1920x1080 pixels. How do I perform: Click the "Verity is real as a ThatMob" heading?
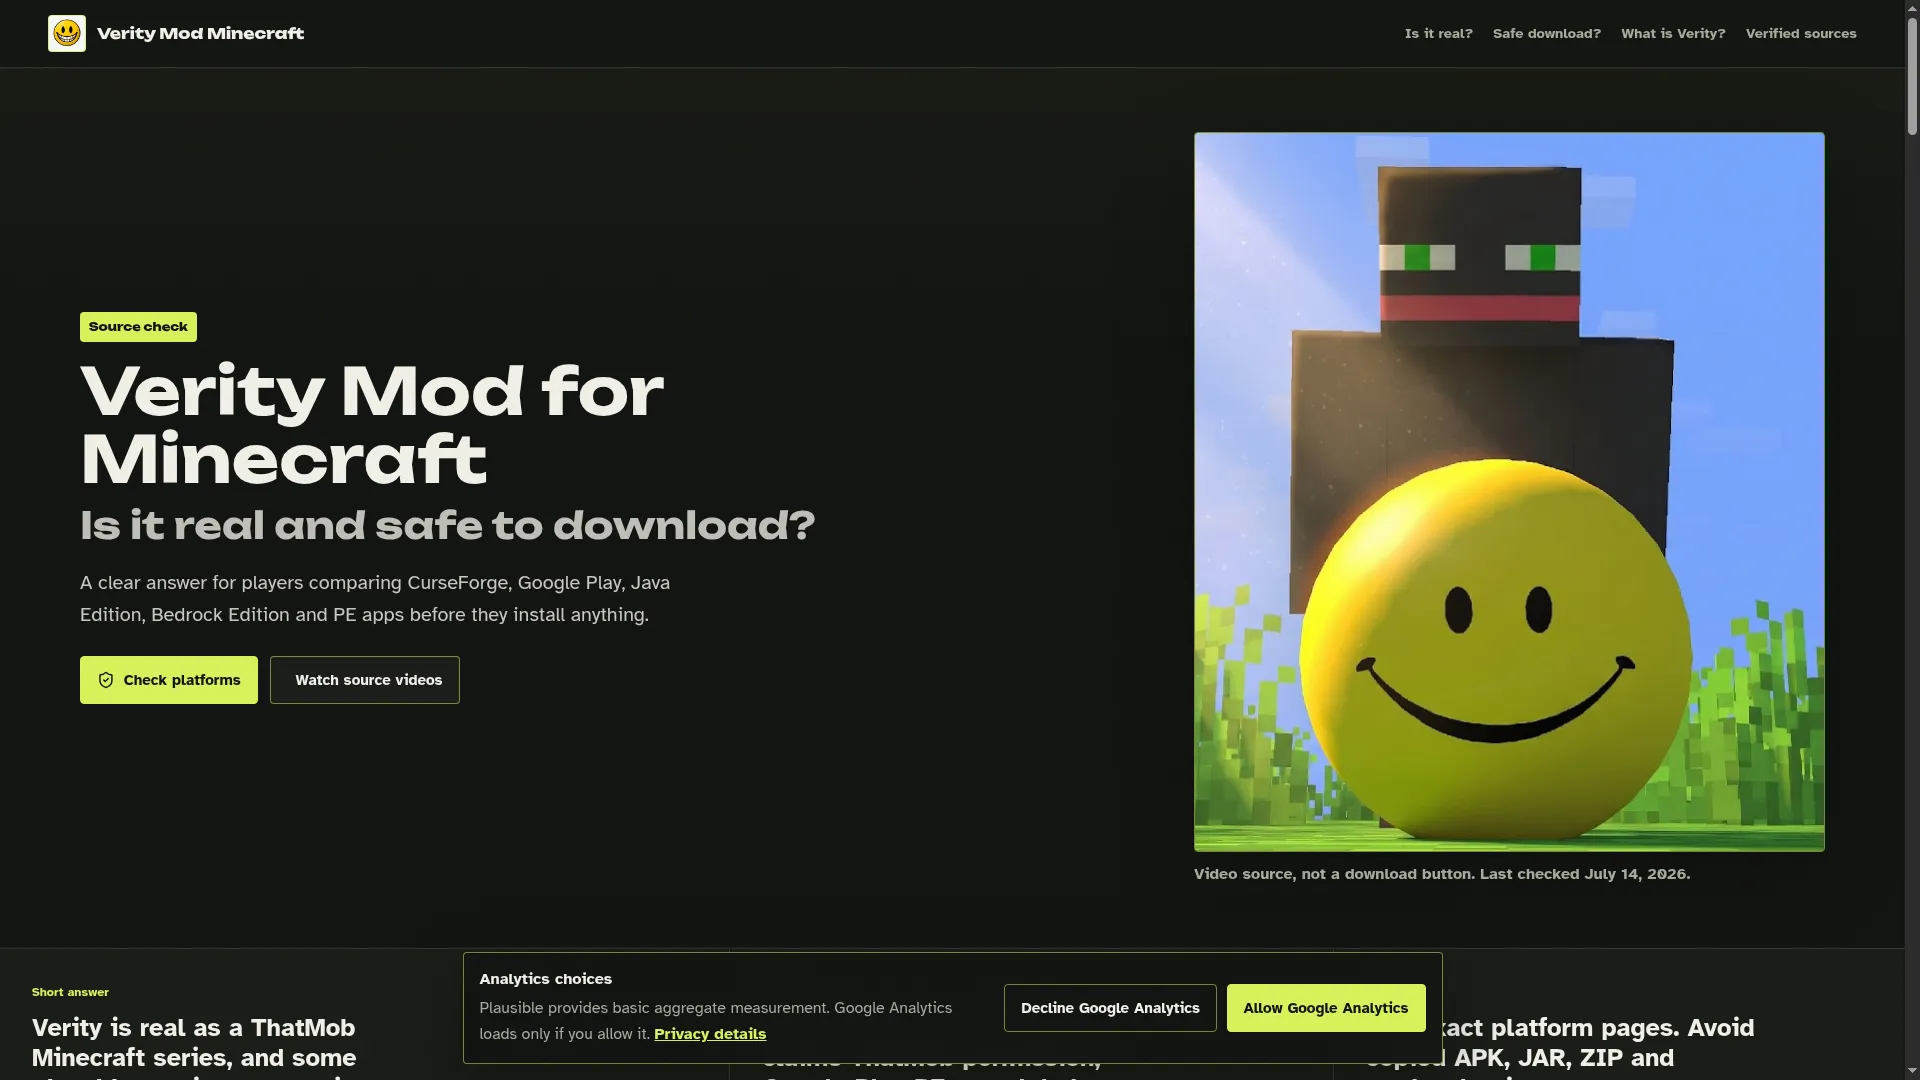pyautogui.click(x=194, y=1043)
